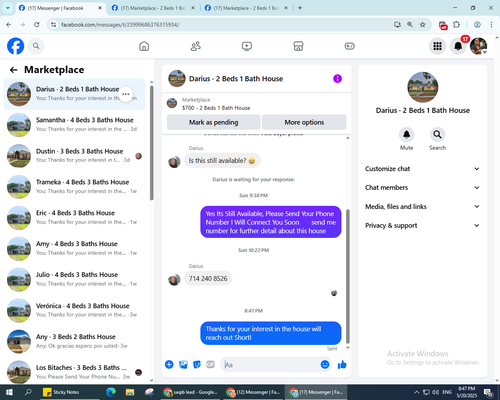The width and height of the screenshot is (500, 400).
Task: Open the three-dot menu on Darius chat
Action: click(x=126, y=94)
